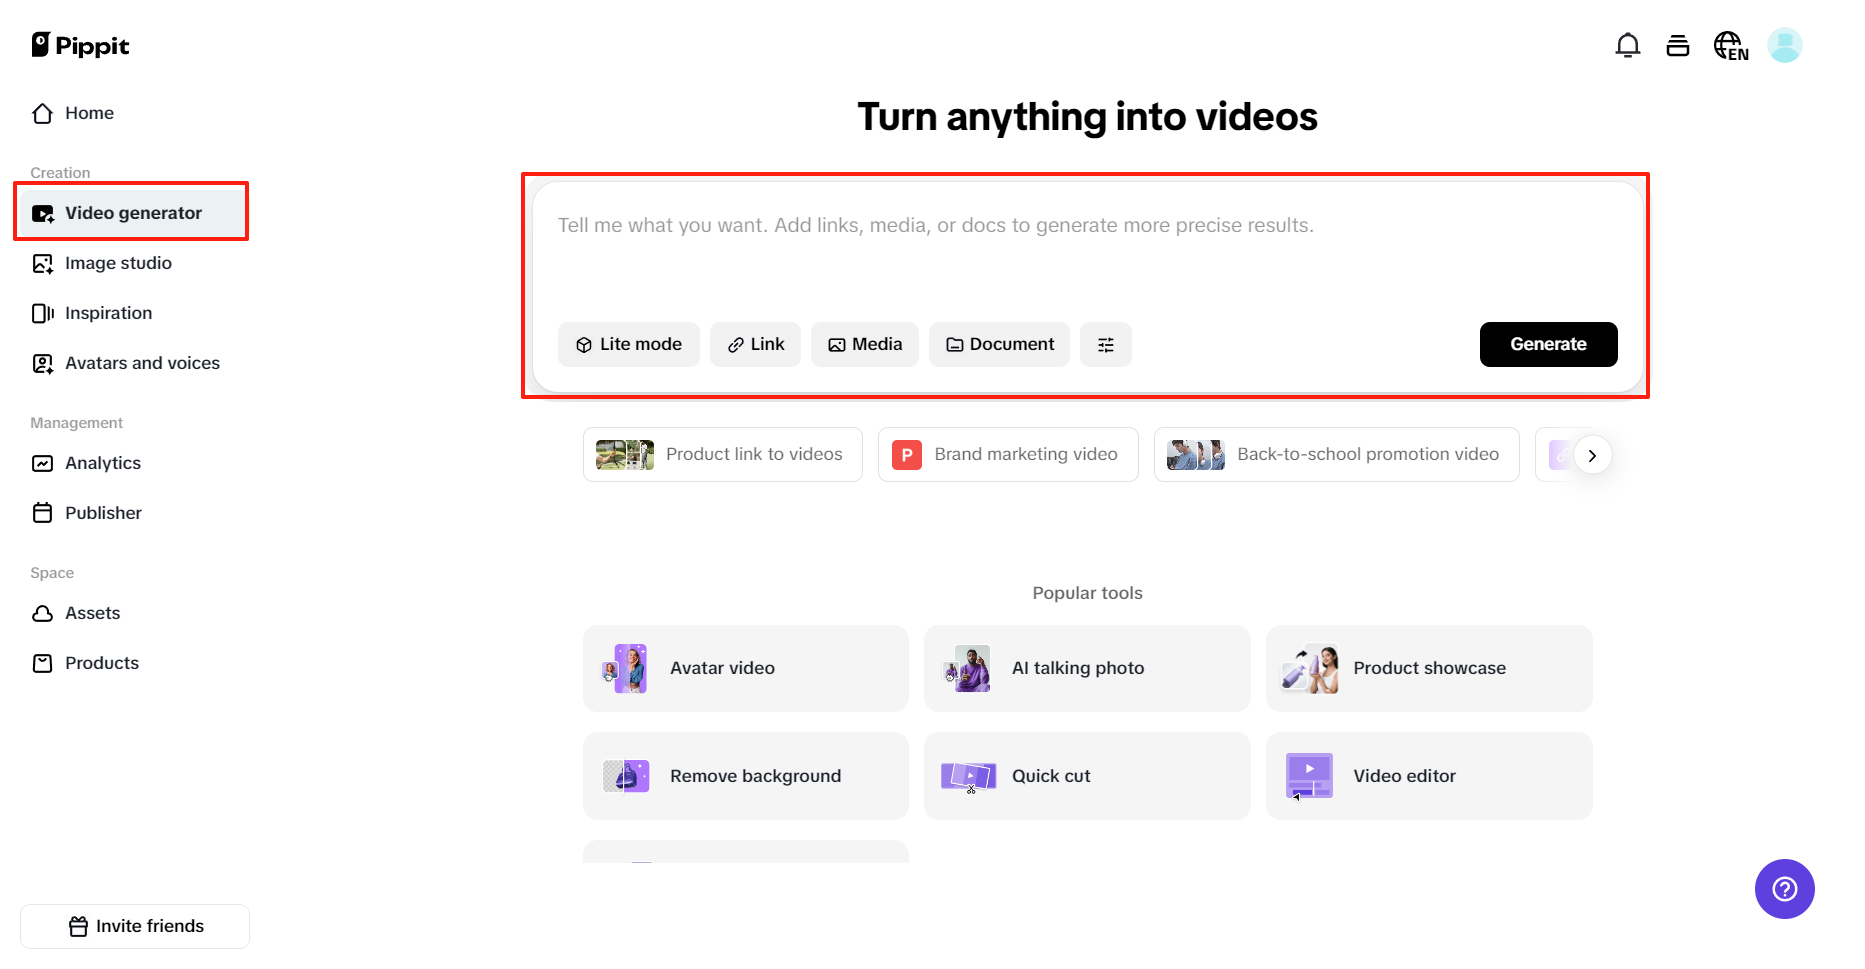Expand more video suggestions with the chevron
Viewport: 1865px width, 969px height.
[x=1593, y=454]
